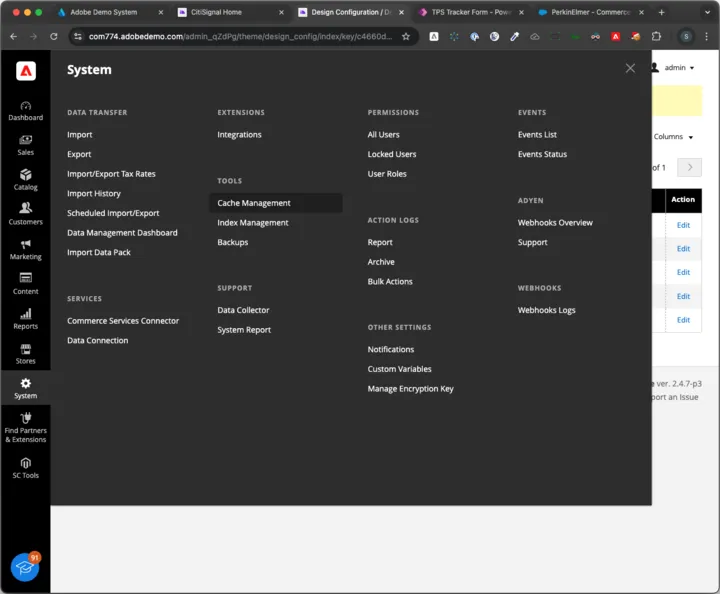Open Import Data Pack
The image size is (720, 594).
pos(99,252)
